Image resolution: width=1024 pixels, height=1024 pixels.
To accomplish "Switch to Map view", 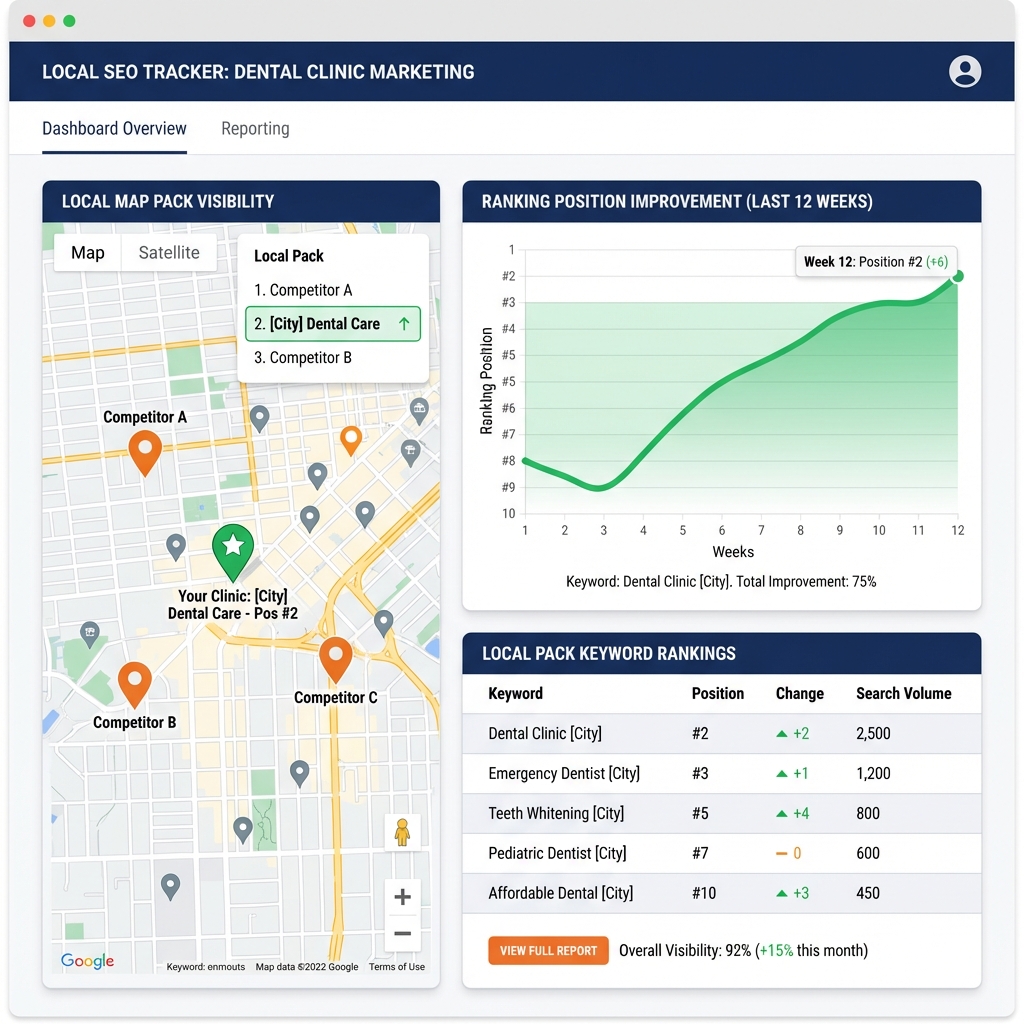I will 87,253.
